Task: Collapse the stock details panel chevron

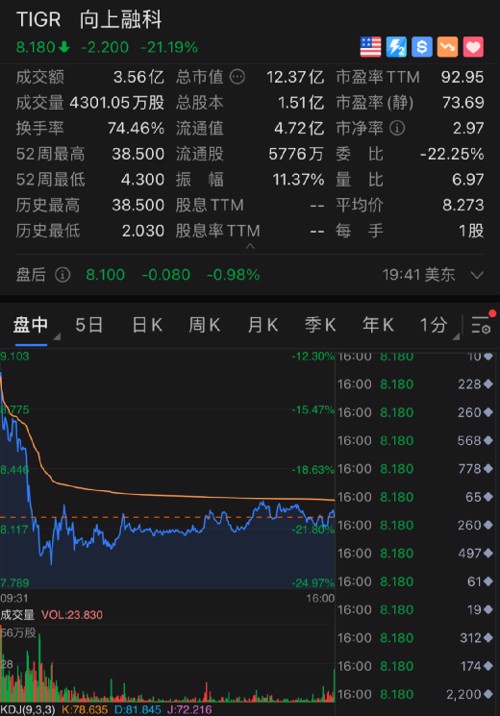Action: [x=250, y=247]
